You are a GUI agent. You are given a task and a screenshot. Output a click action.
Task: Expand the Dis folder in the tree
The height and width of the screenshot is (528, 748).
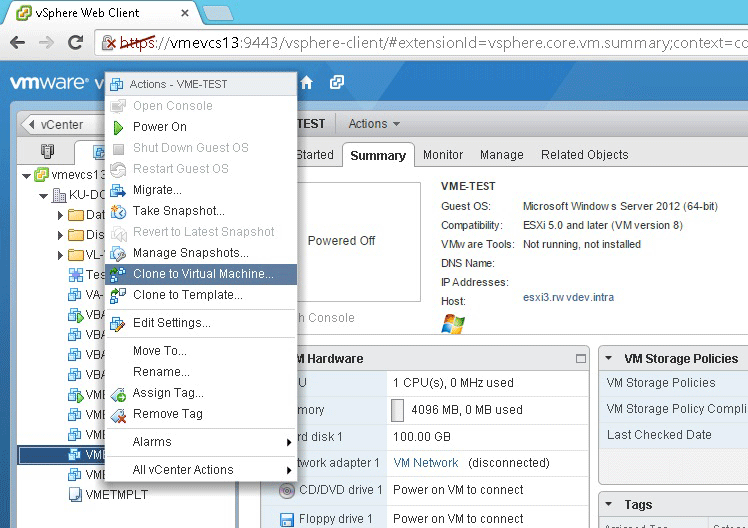pyautogui.click(x=60, y=235)
